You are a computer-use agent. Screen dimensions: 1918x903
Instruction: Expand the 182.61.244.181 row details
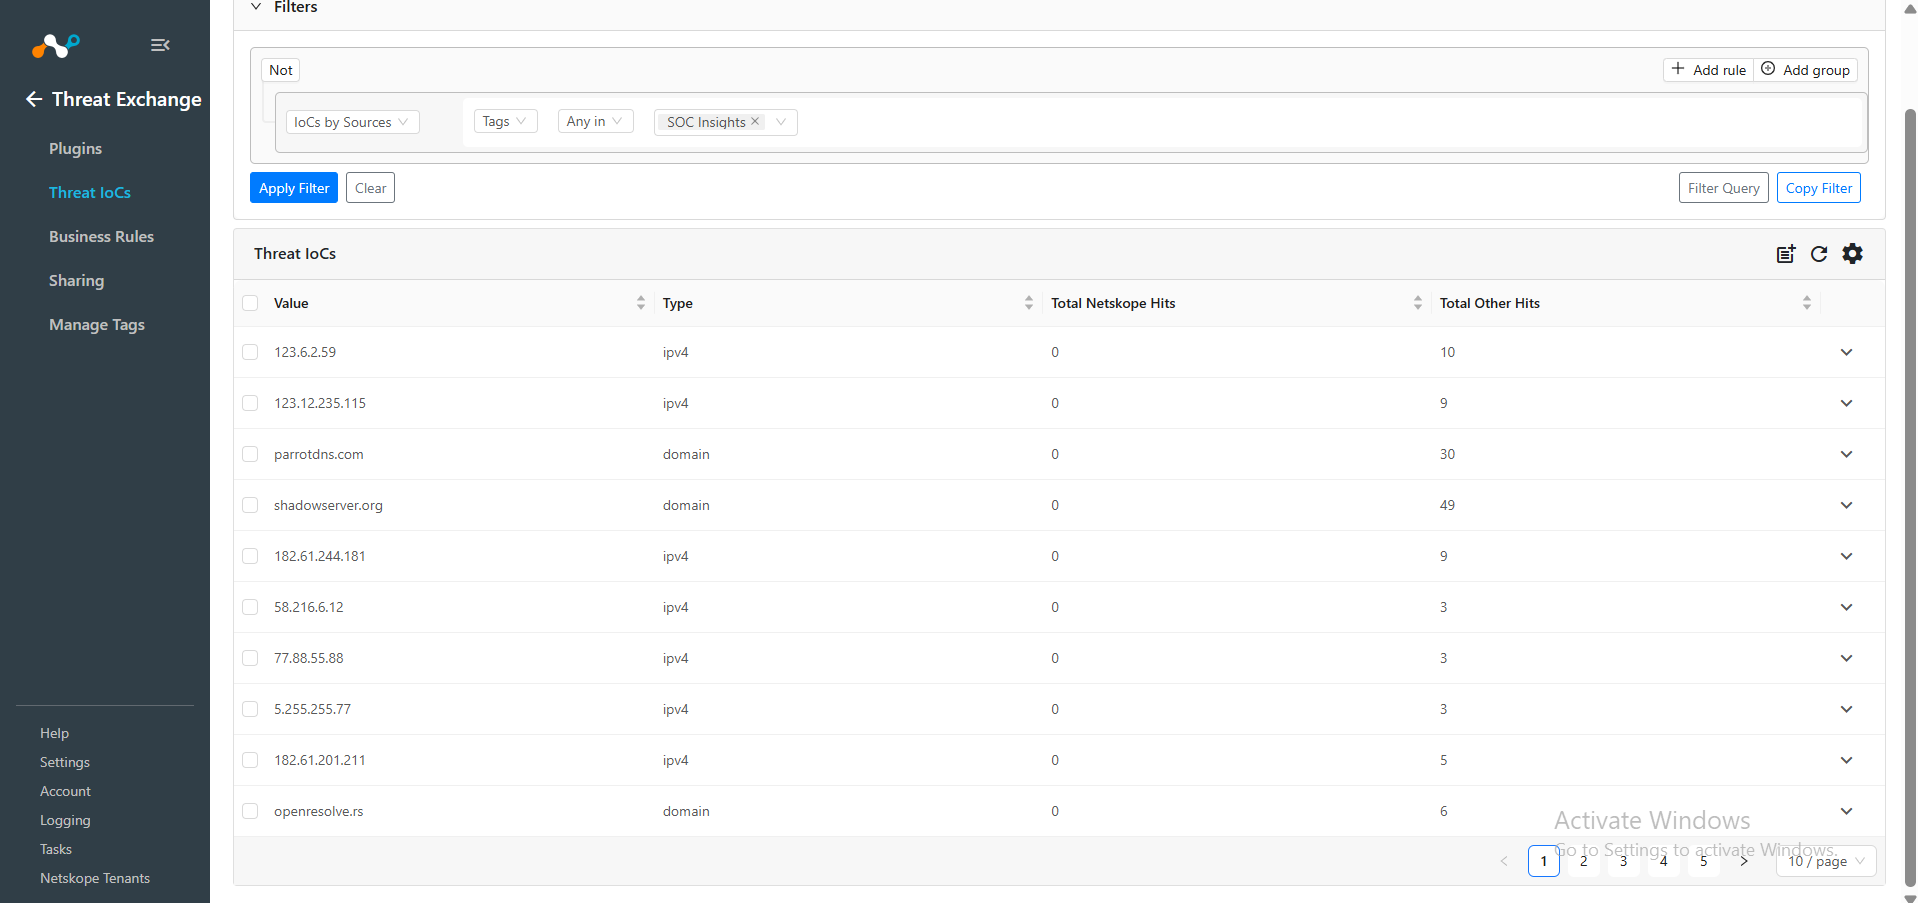[1846, 556]
